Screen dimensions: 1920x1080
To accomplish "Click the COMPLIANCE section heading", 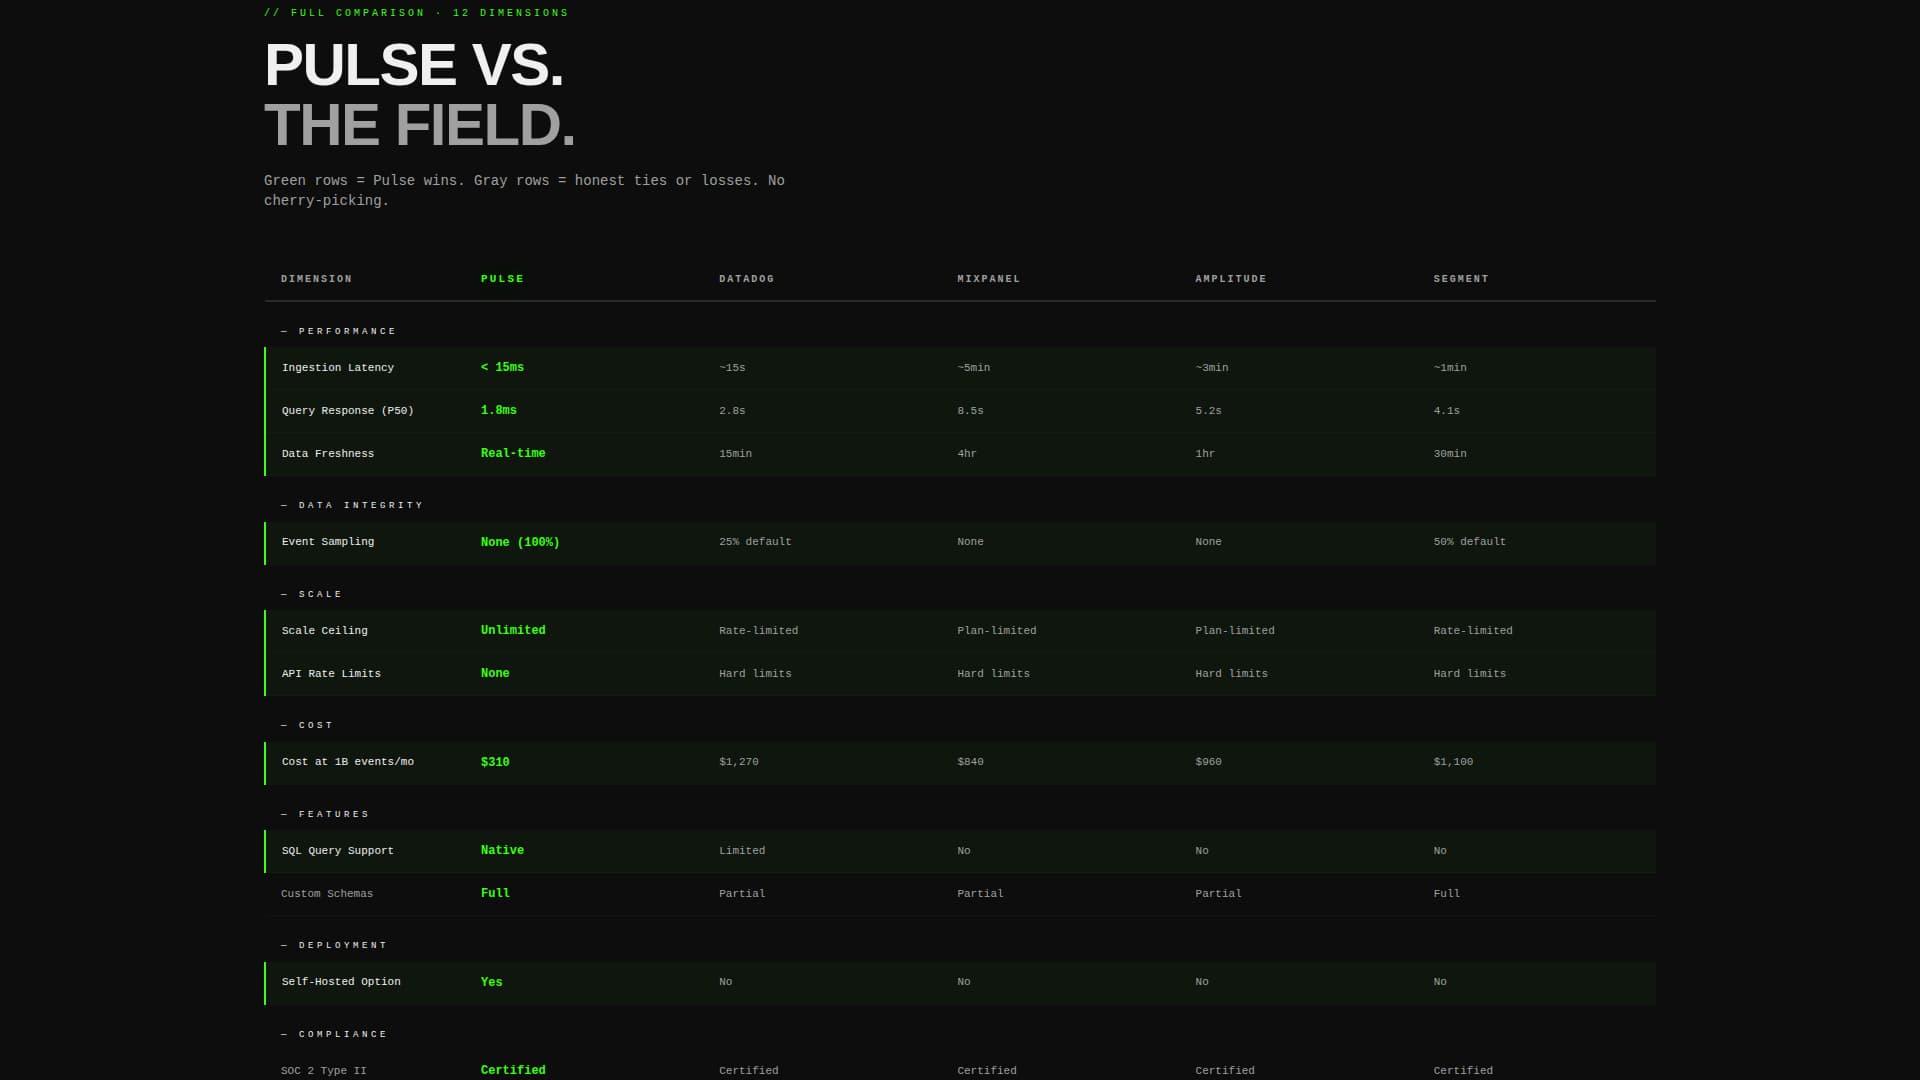I will pos(334,1034).
